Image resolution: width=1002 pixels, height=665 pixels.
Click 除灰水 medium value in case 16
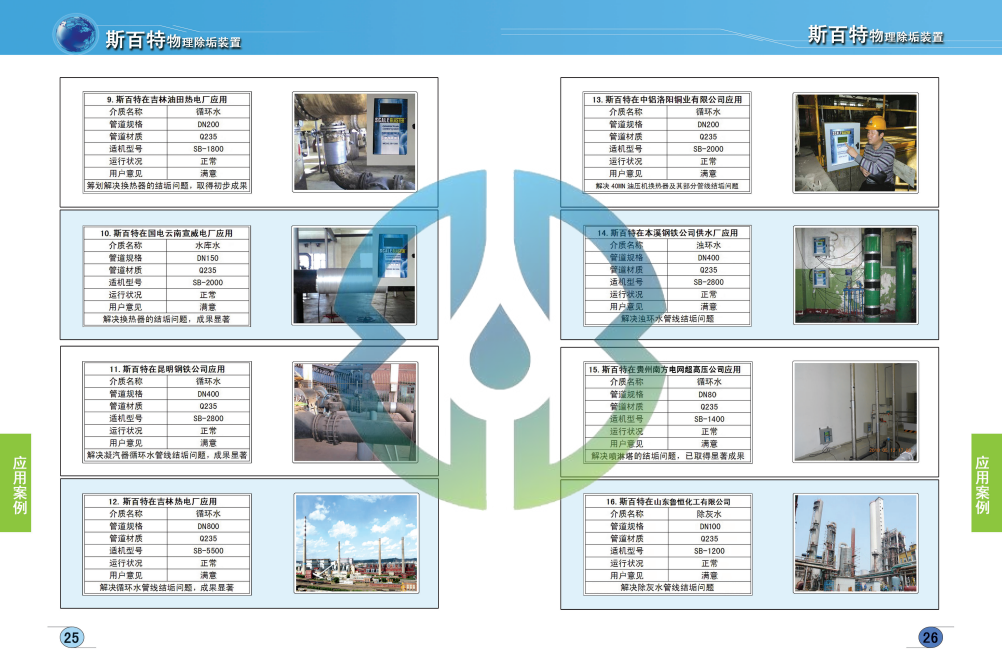709,514
